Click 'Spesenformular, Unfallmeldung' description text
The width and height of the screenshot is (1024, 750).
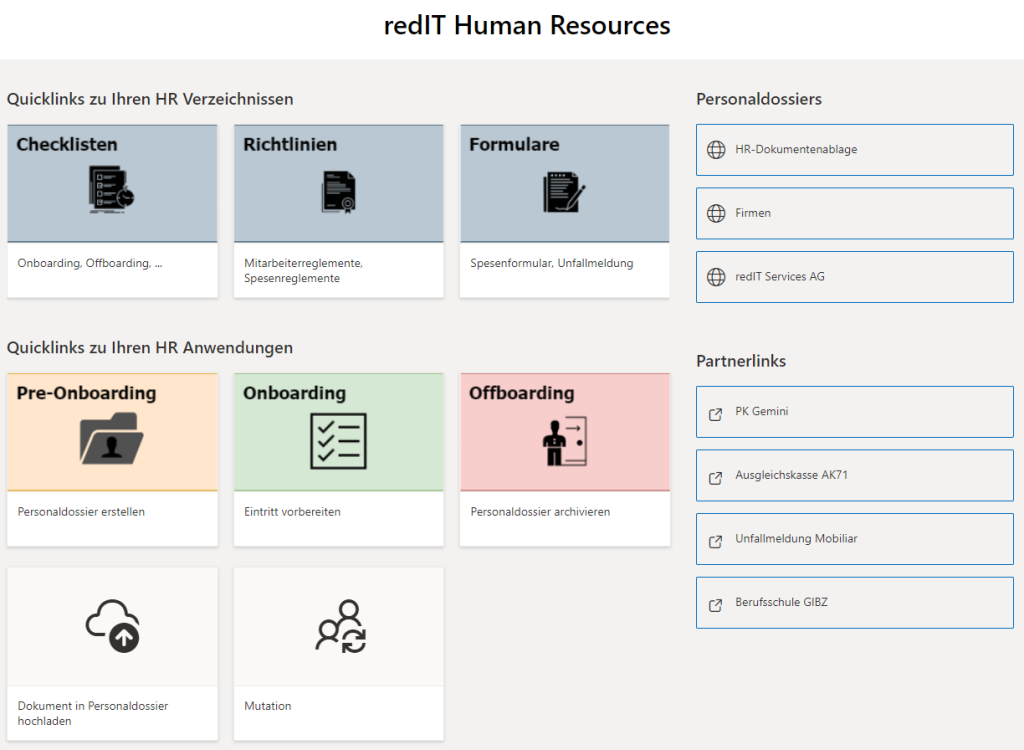[x=551, y=264]
